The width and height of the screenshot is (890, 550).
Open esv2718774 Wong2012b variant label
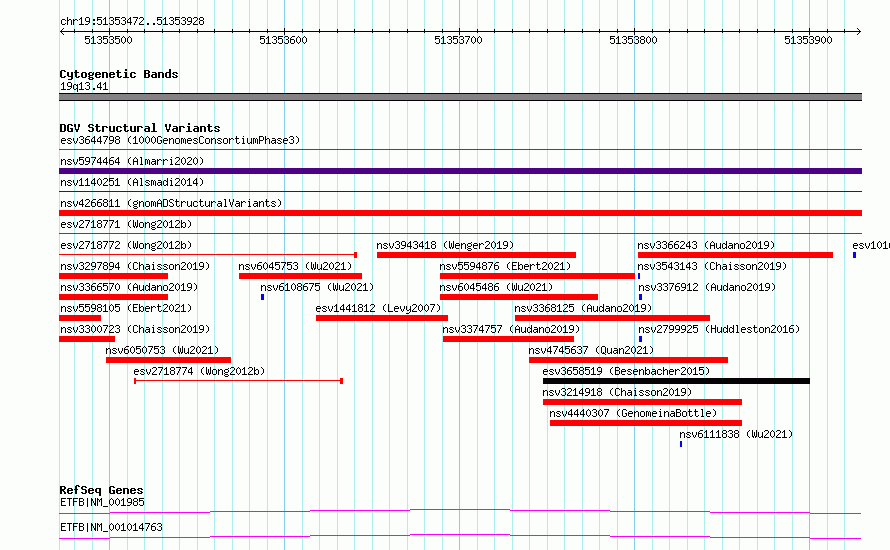(199, 371)
